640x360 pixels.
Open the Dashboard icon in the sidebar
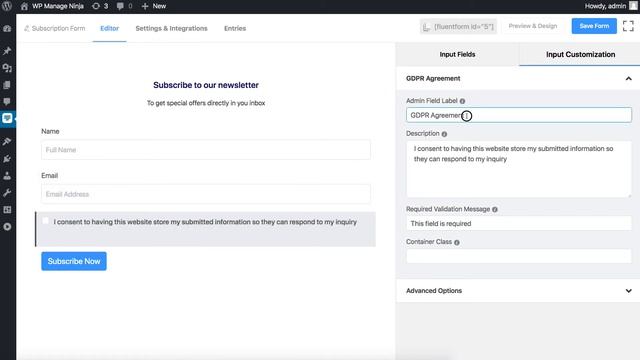point(7,29)
